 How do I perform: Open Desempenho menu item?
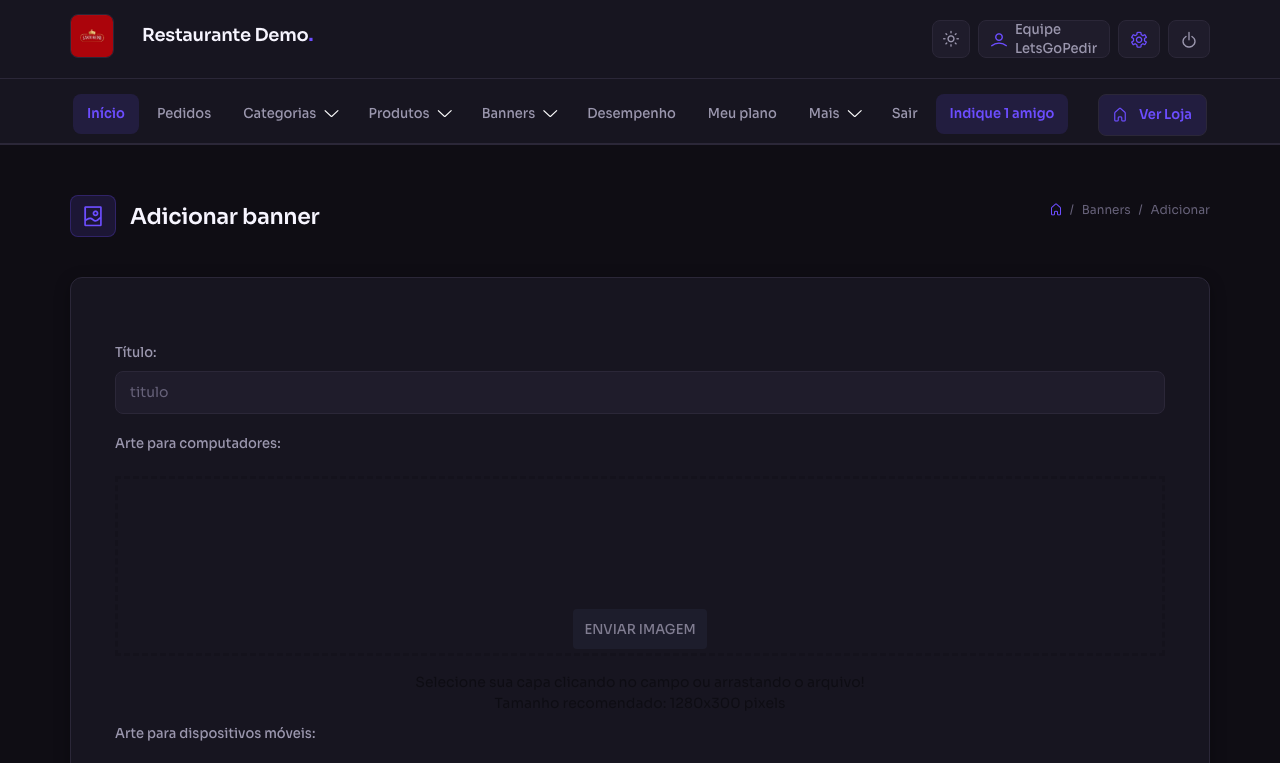click(x=631, y=113)
